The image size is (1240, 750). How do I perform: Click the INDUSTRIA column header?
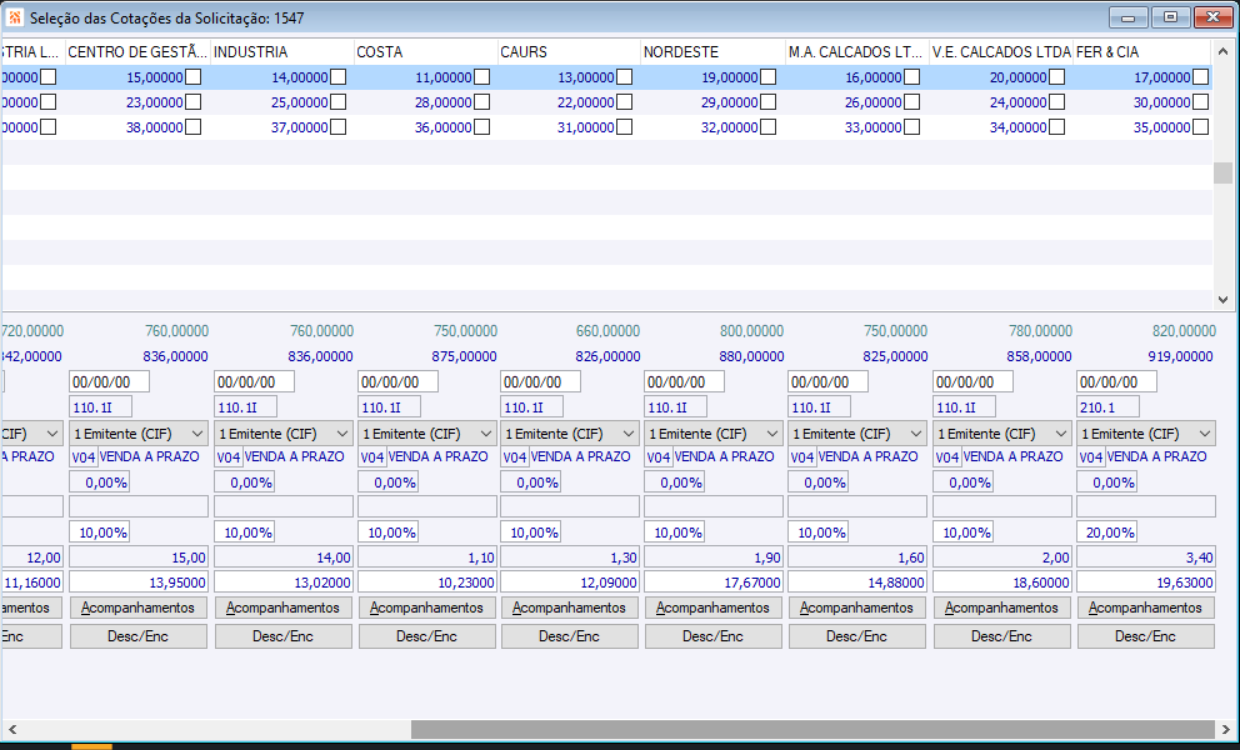[x=283, y=52]
